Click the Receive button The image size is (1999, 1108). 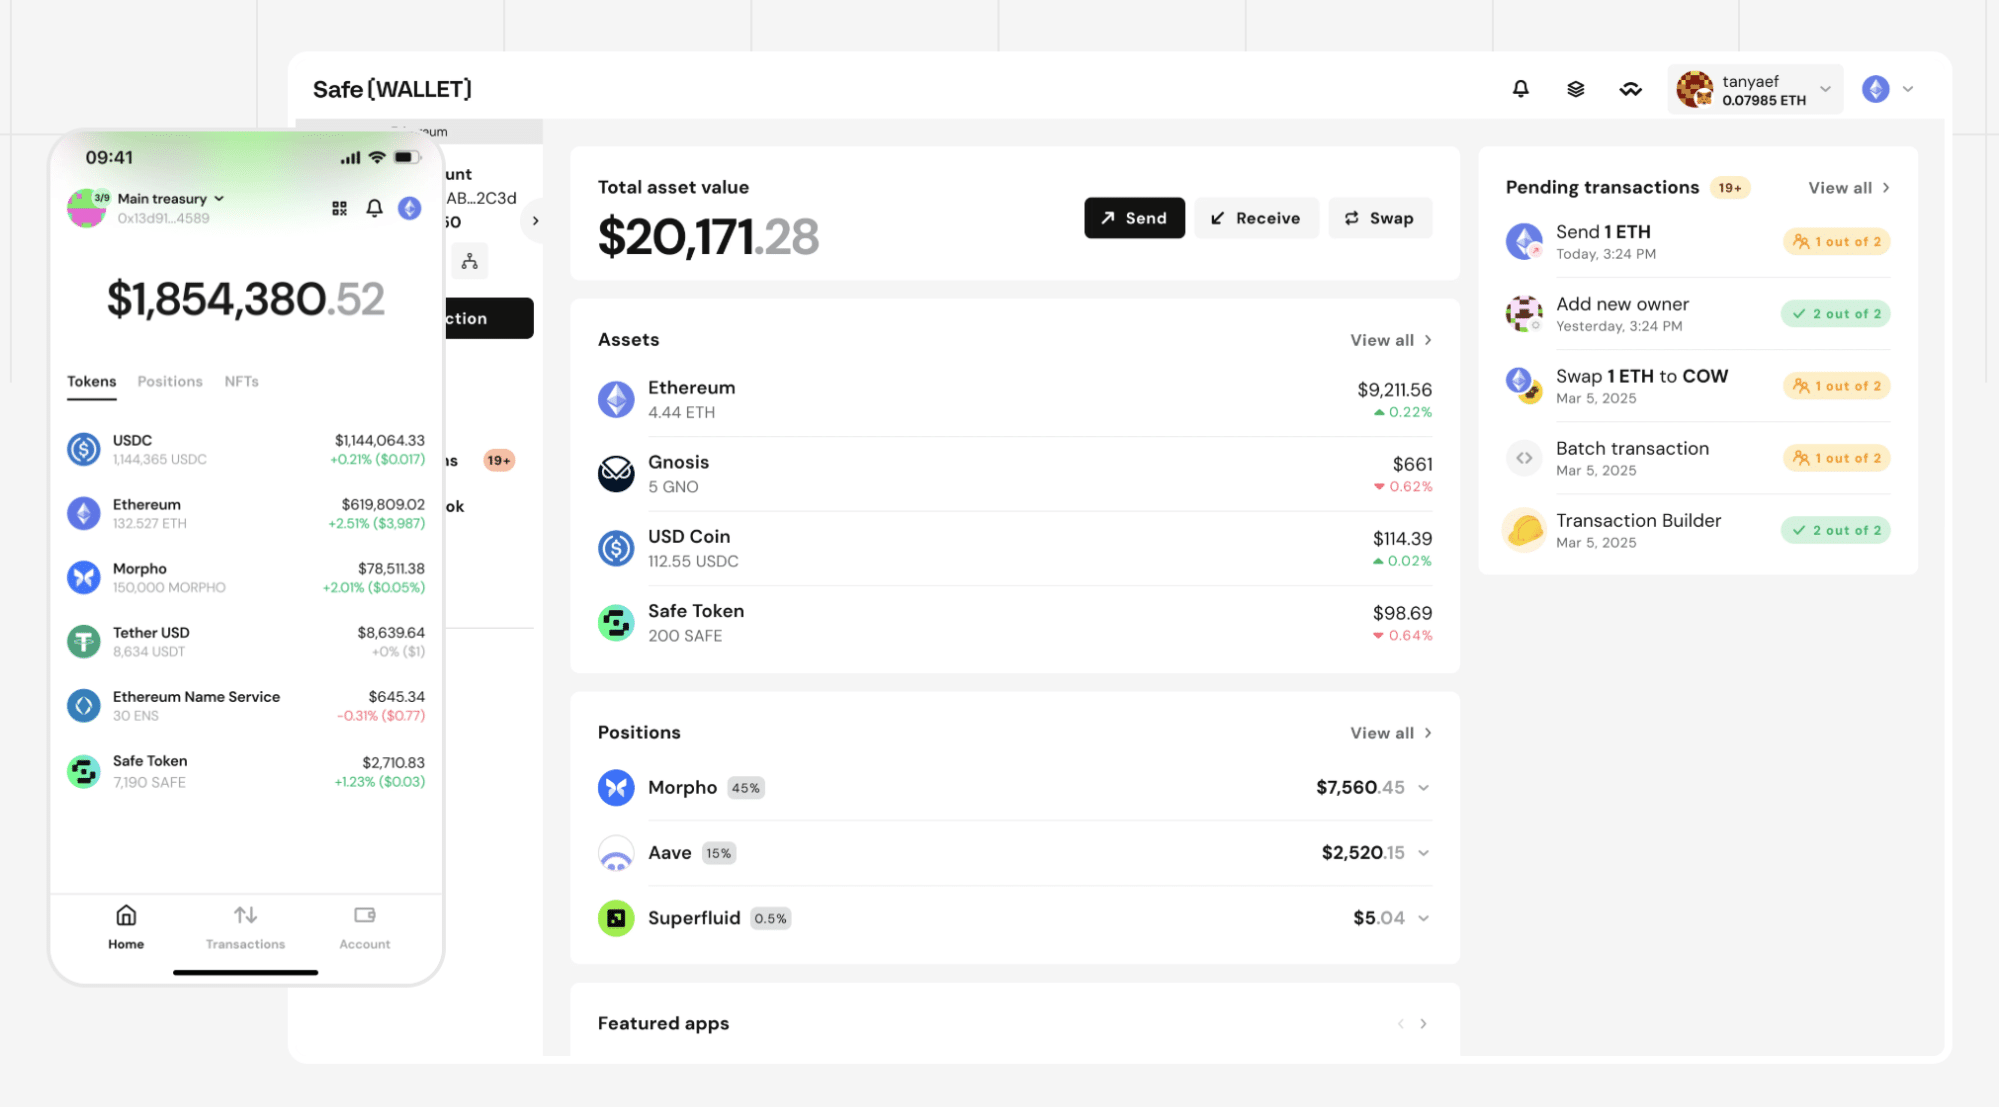click(1256, 218)
